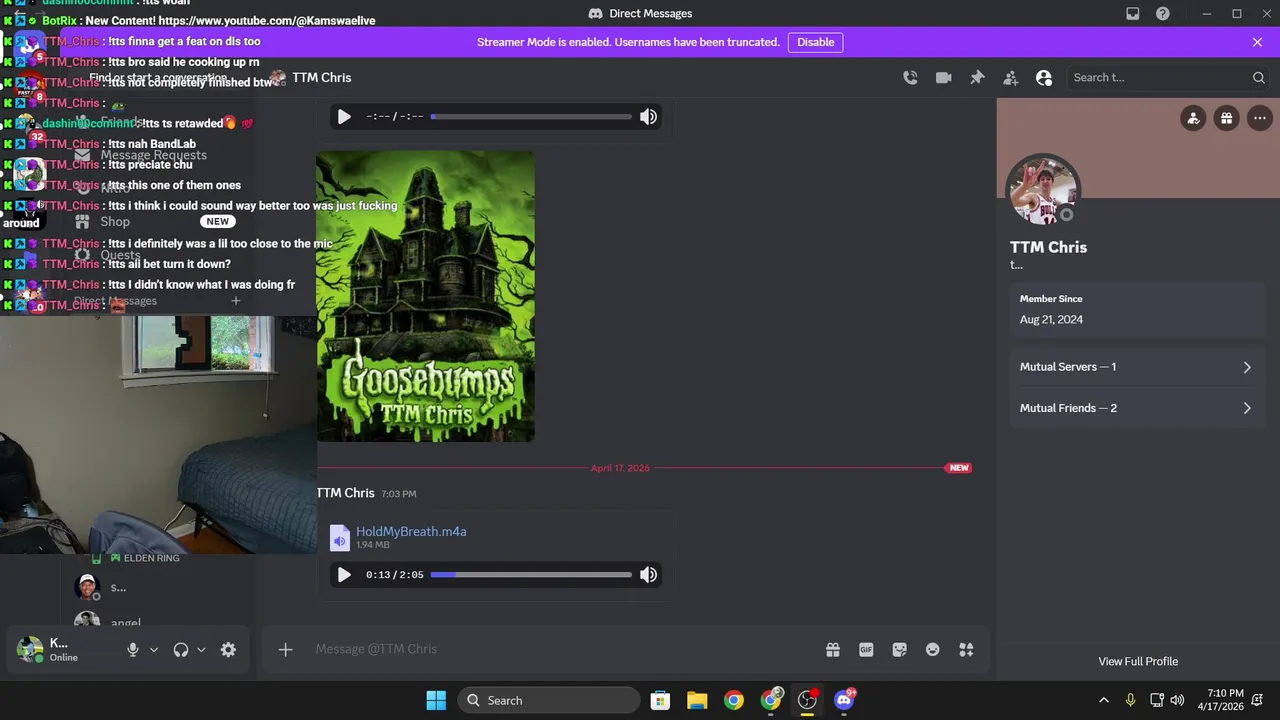This screenshot has height=720, width=1280.
Task: Send a gift from message bar
Action: click(x=832, y=649)
